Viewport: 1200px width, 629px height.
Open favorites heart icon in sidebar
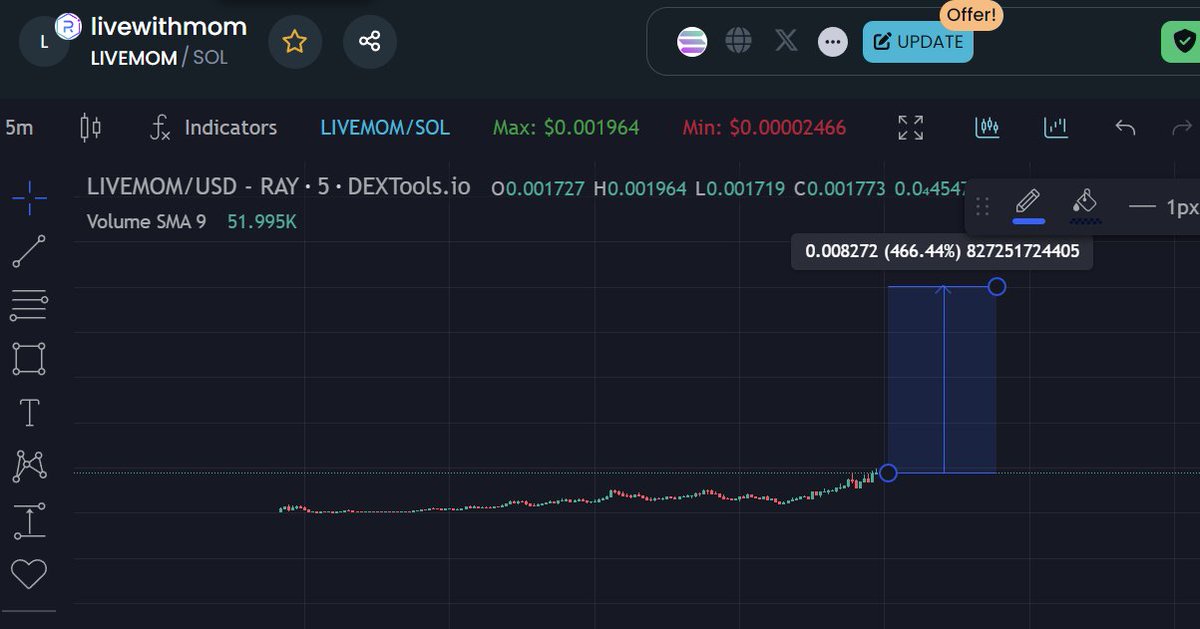pos(29,574)
